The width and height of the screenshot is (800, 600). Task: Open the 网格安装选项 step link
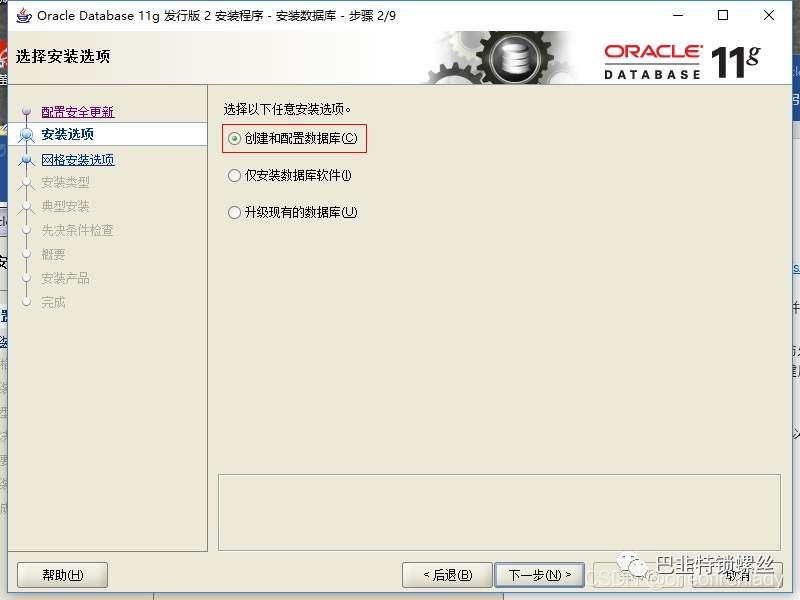pyautogui.click(x=78, y=160)
